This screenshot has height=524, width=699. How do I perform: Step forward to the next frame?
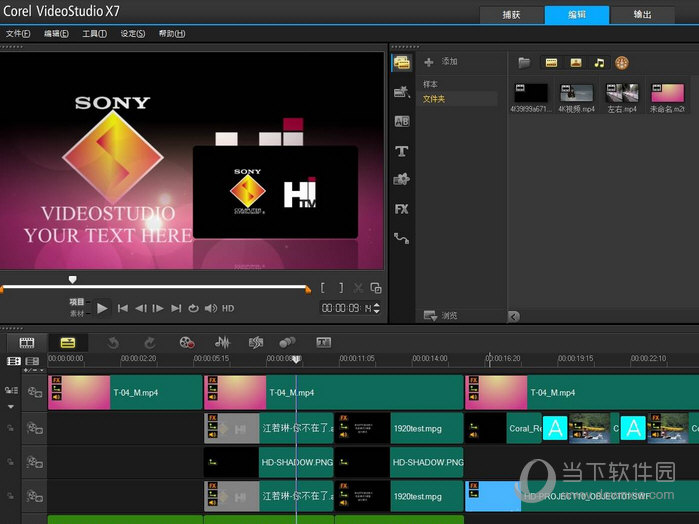click(158, 308)
